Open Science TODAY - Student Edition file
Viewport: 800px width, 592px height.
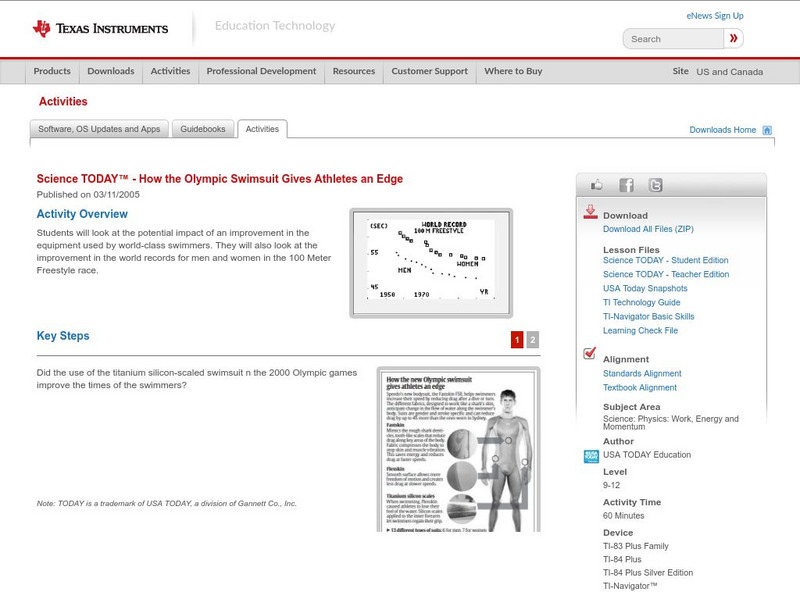(x=665, y=260)
